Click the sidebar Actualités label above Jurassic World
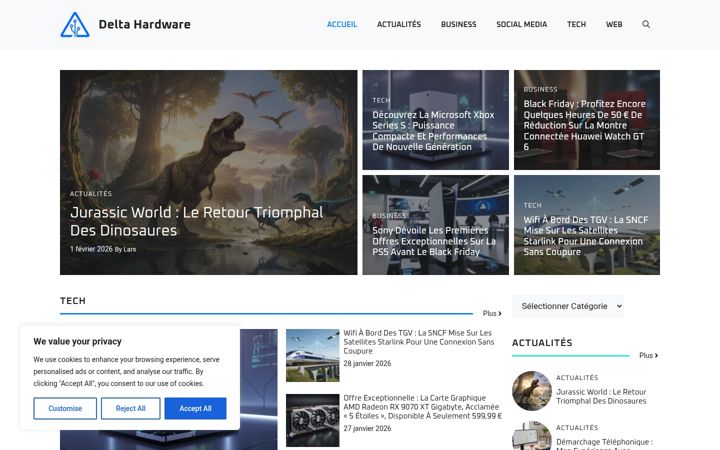The height and width of the screenshot is (450, 720). pos(577,377)
